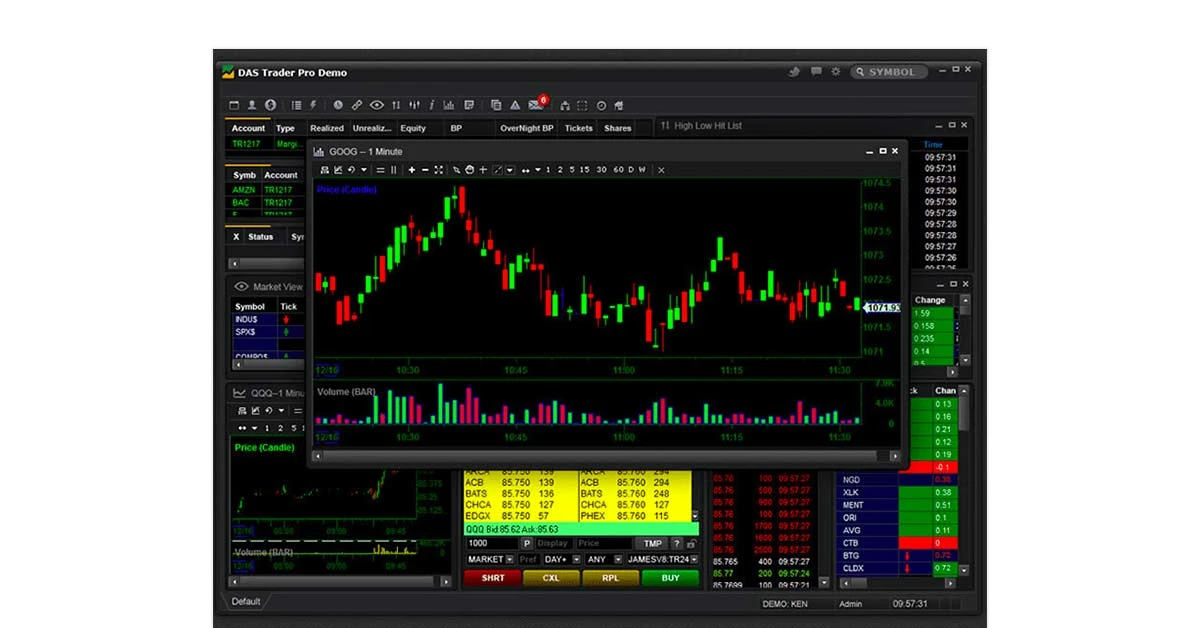The width and height of the screenshot is (1200, 628).
Task: Toggle the P position quantity button
Action: [x=527, y=543]
